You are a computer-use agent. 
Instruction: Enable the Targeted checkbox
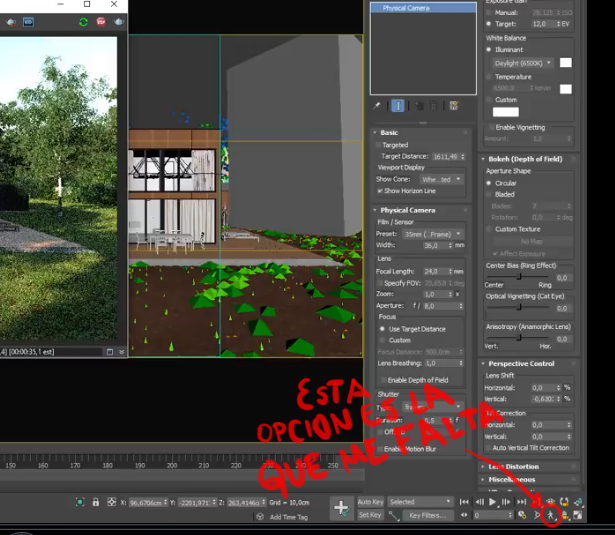pos(378,145)
